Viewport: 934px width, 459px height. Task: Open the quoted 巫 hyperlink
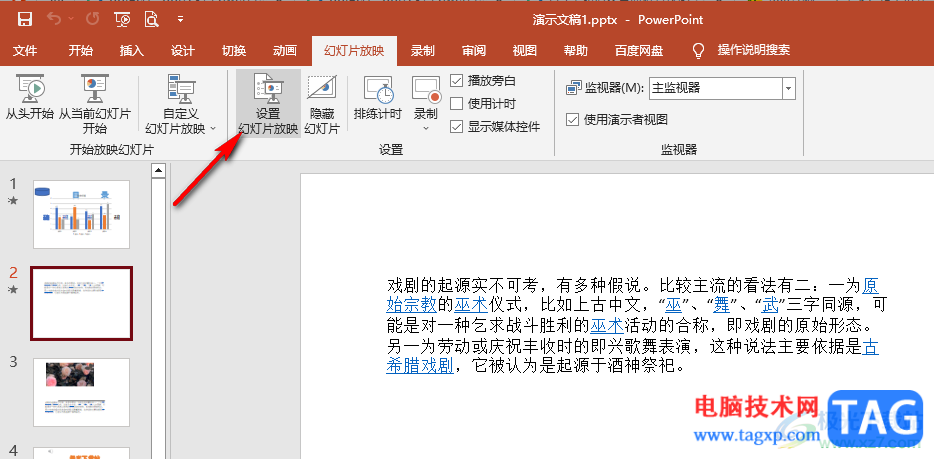[x=673, y=305]
